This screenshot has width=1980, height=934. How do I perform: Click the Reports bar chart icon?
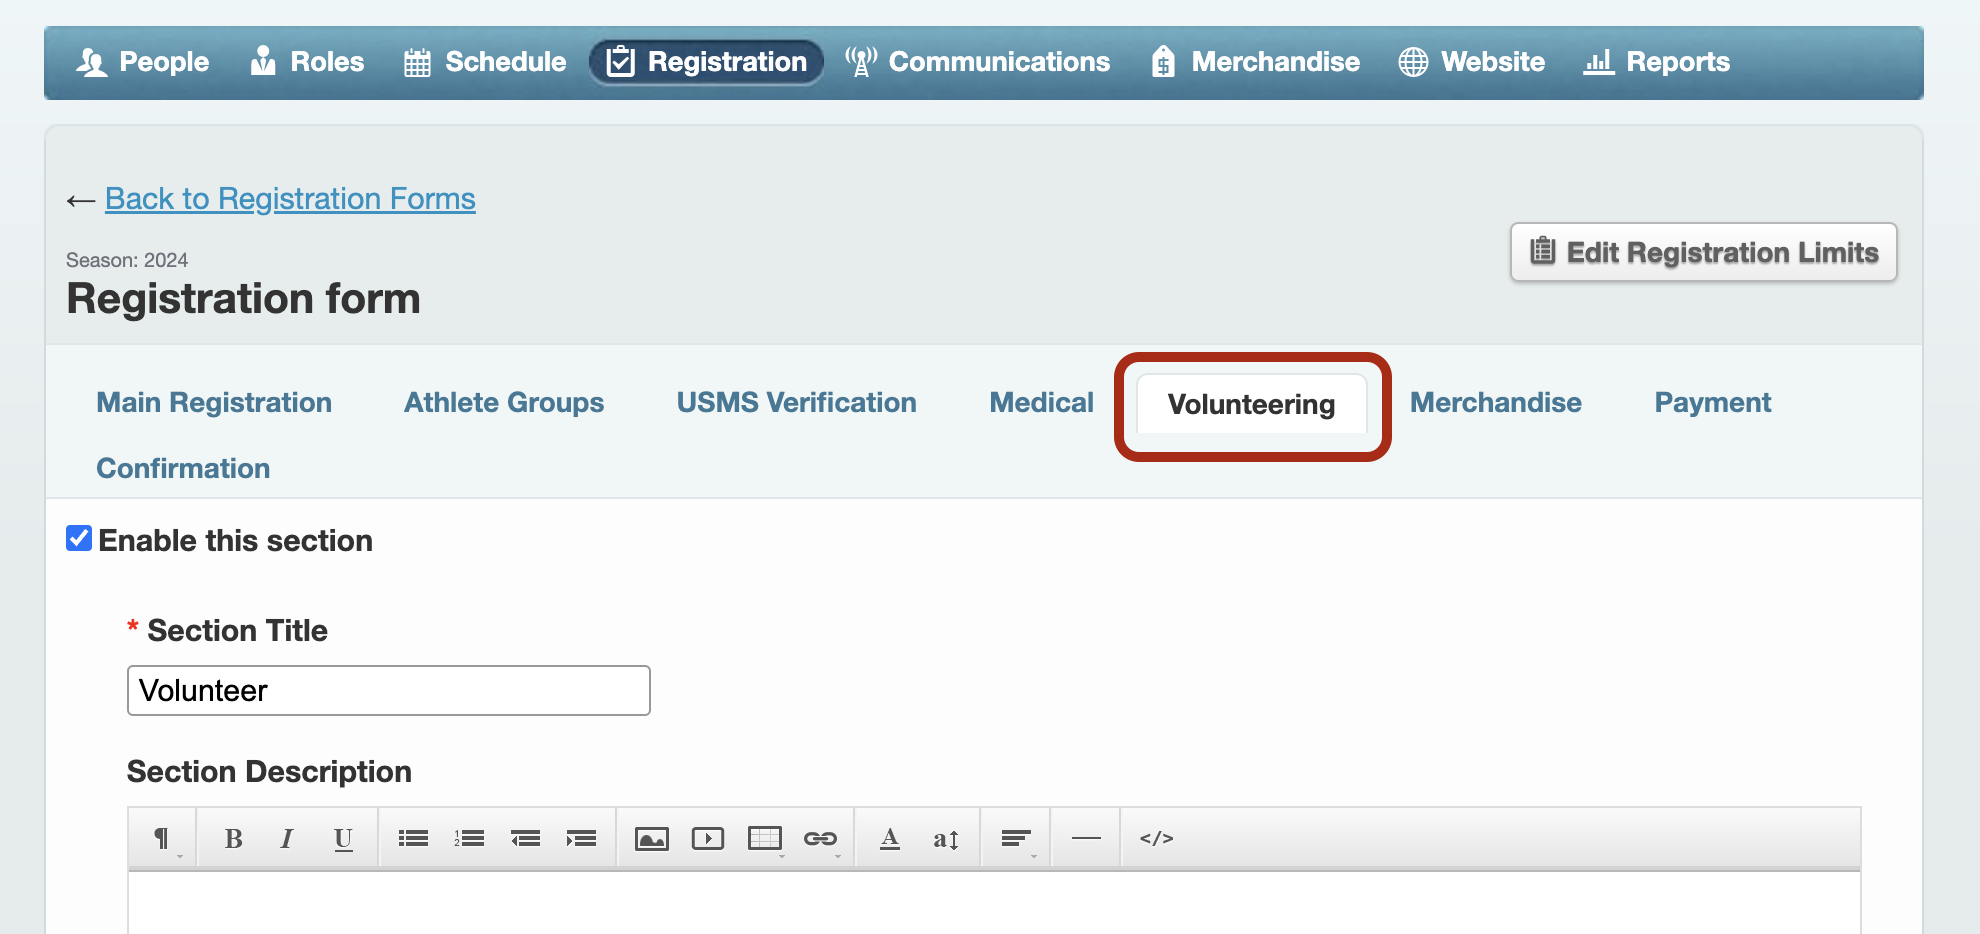pos(1599,62)
